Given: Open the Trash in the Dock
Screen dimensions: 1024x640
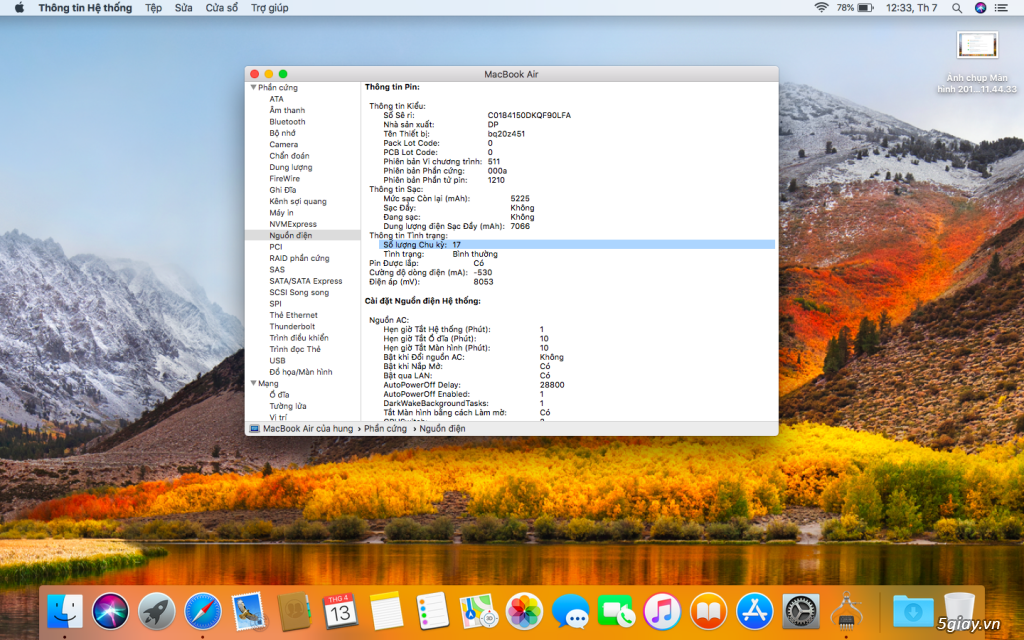Looking at the screenshot, I should pyautogui.click(x=959, y=610).
